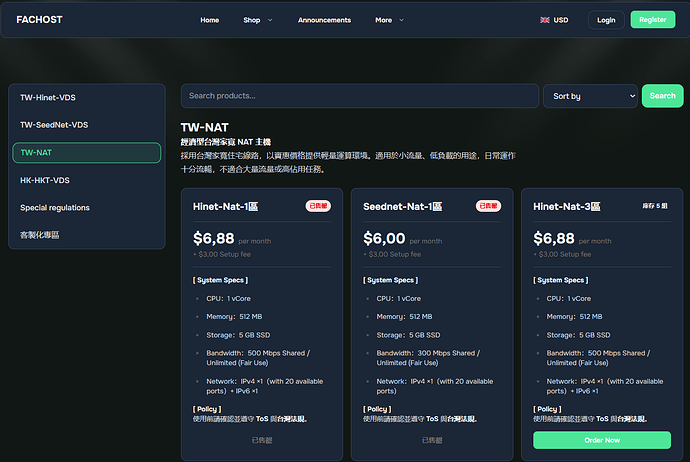Click the green Search button
690x462 pixels.
point(662,96)
